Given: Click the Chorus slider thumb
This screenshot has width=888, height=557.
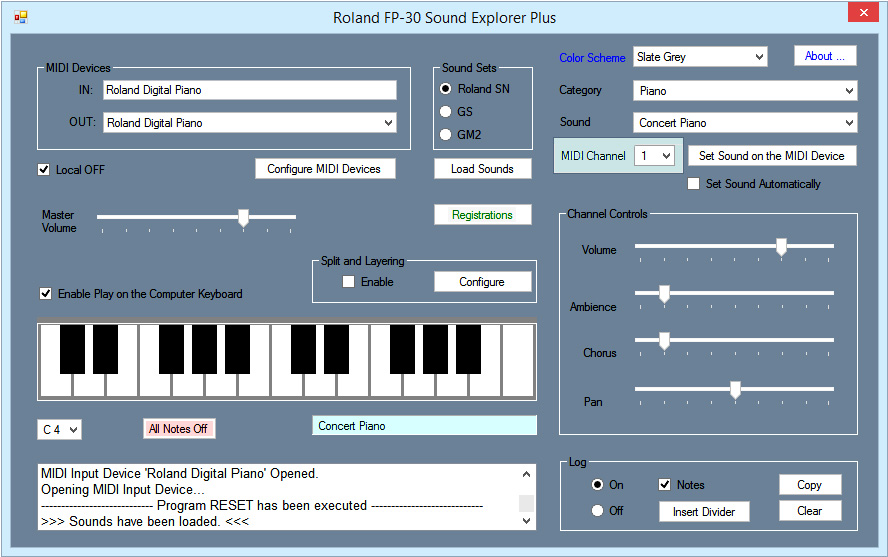Looking at the screenshot, I should coord(664,341).
